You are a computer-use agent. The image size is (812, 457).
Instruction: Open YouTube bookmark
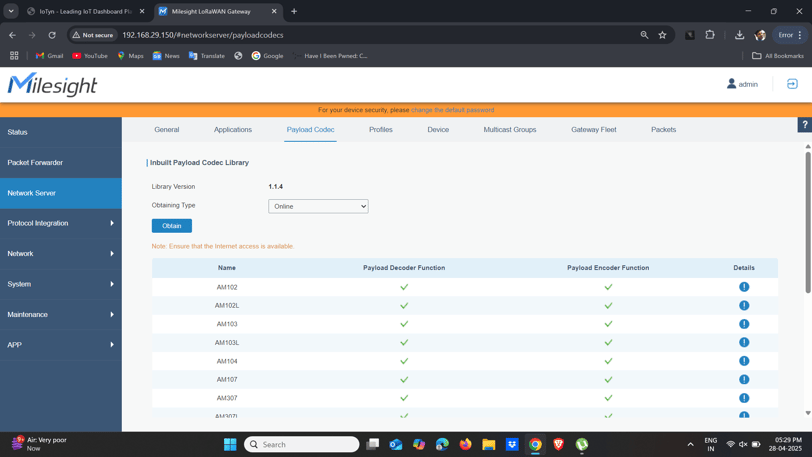[x=90, y=55]
